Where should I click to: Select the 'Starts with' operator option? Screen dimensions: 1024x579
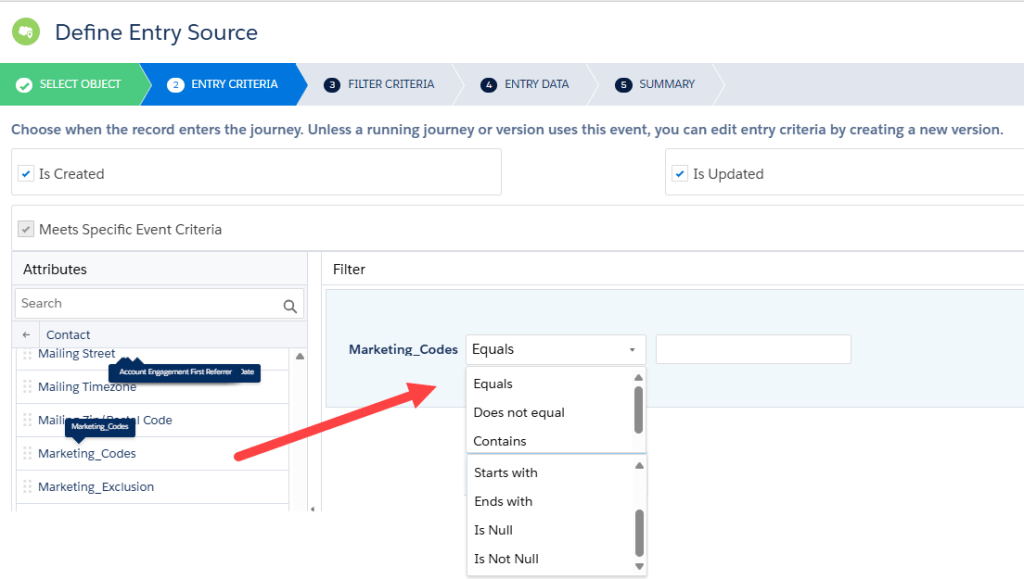coord(505,472)
